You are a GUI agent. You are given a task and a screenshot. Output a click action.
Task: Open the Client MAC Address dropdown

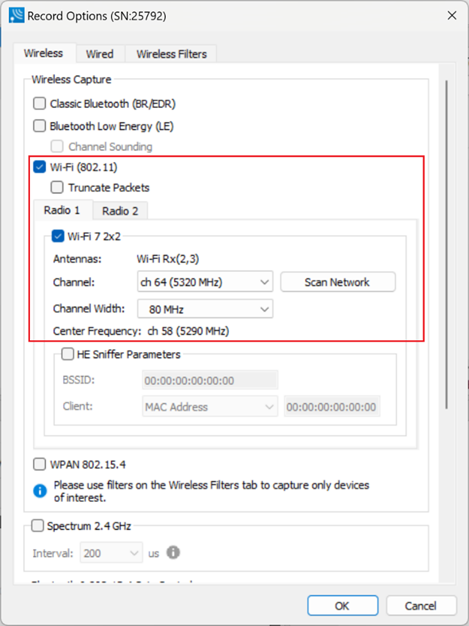coord(210,407)
